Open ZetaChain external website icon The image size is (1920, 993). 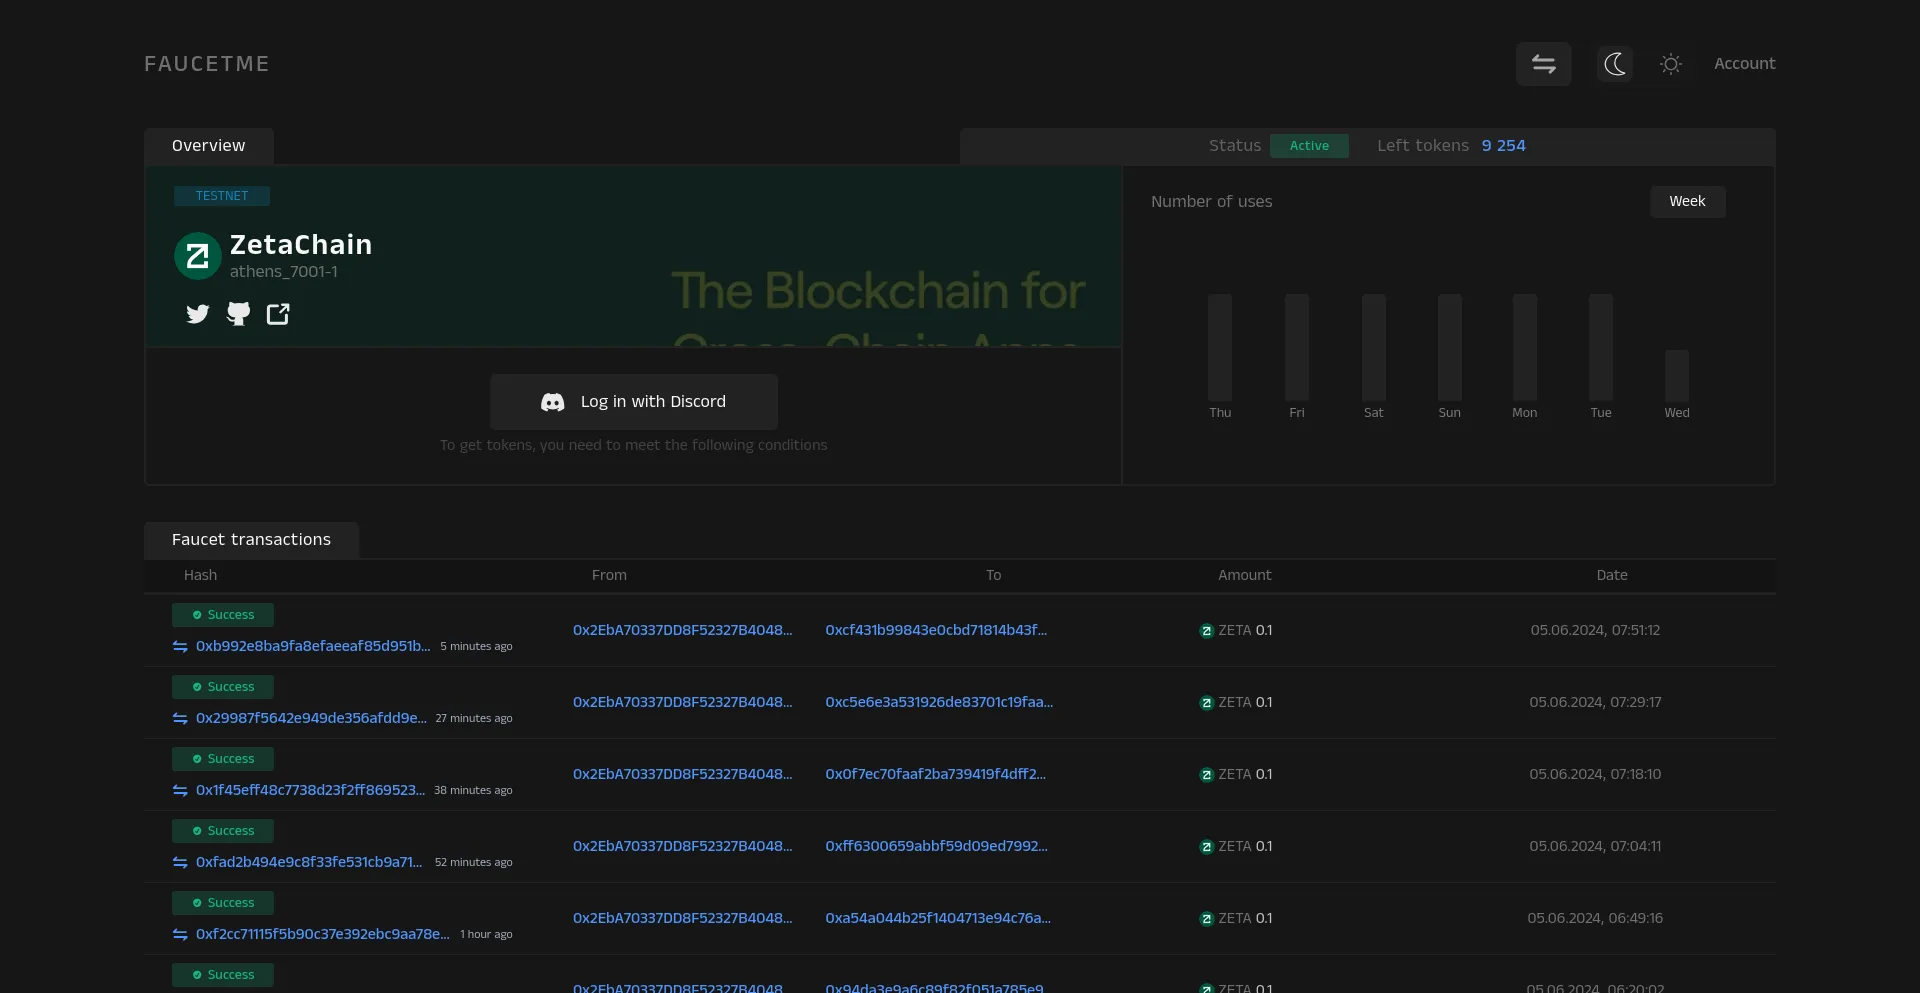click(278, 314)
